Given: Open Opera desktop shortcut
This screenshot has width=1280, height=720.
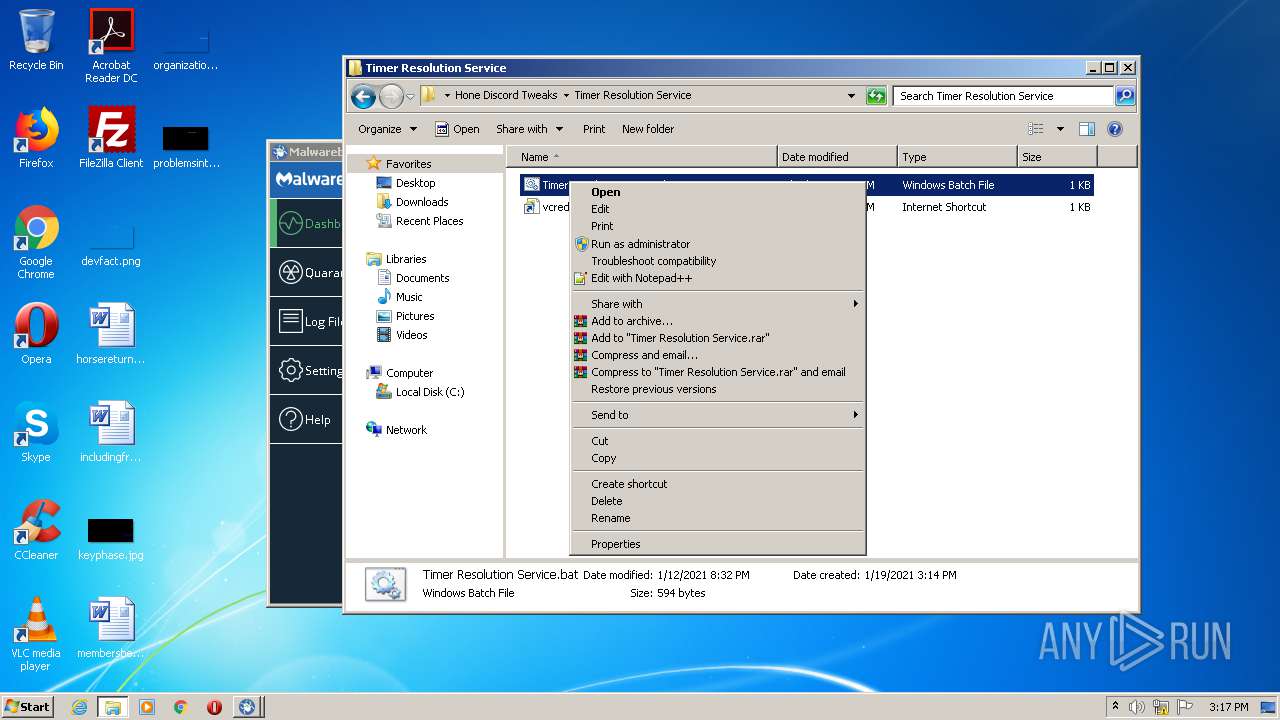Looking at the screenshot, I should tap(36, 334).
